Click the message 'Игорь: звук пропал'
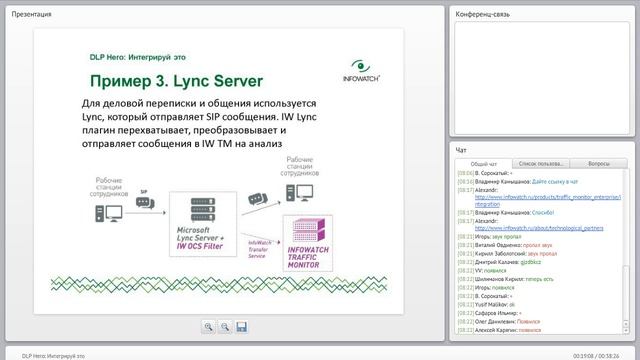Image resolution: width=640 pixels, height=360 pixels. (489, 237)
